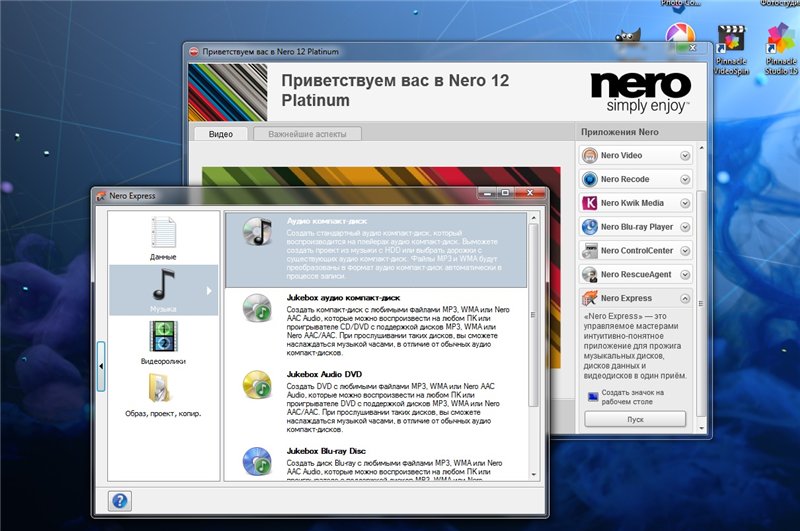Select the Jukebox Audio DVD title
The width and height of the screenshot is (800, 531).
coord(324,374)
